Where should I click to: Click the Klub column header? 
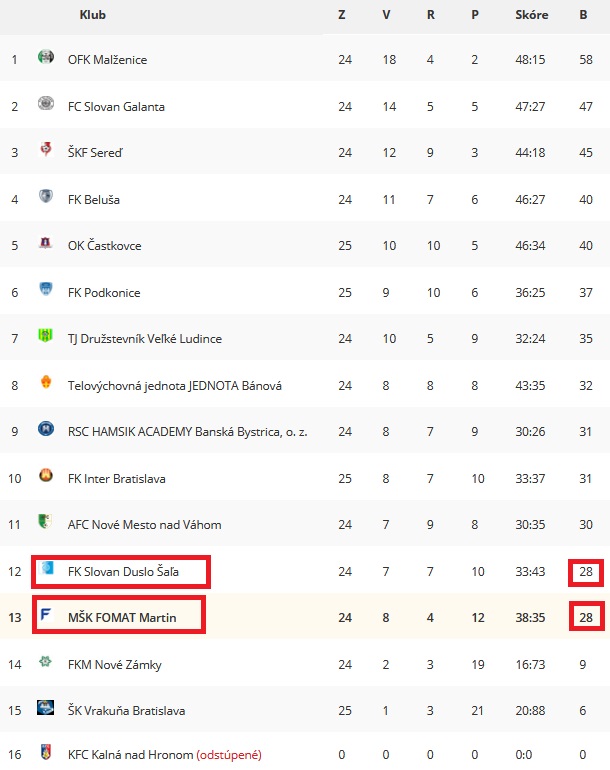(92, 15)
